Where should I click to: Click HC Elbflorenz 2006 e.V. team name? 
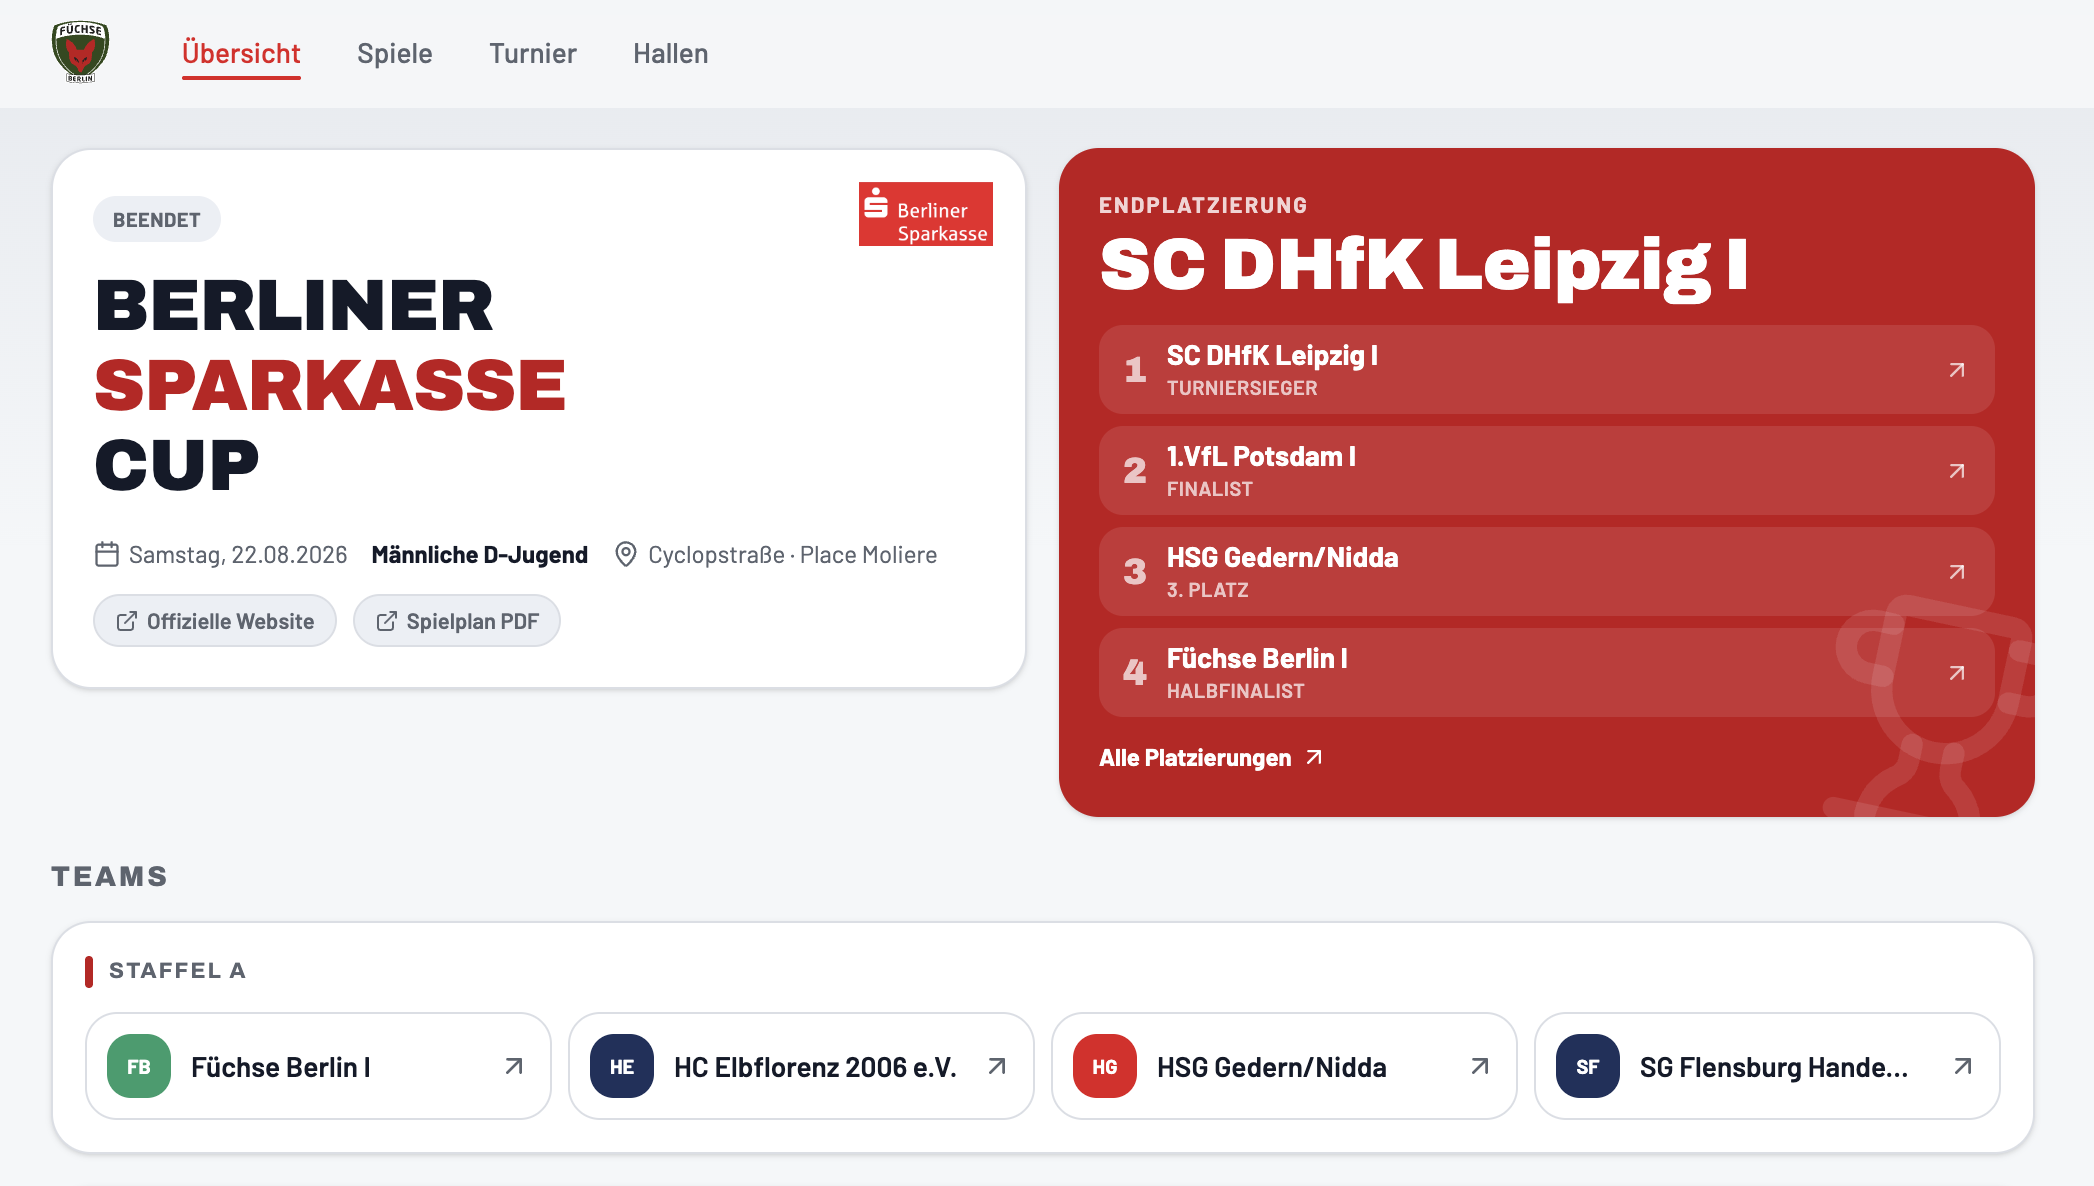click(x=815, y=1067)
